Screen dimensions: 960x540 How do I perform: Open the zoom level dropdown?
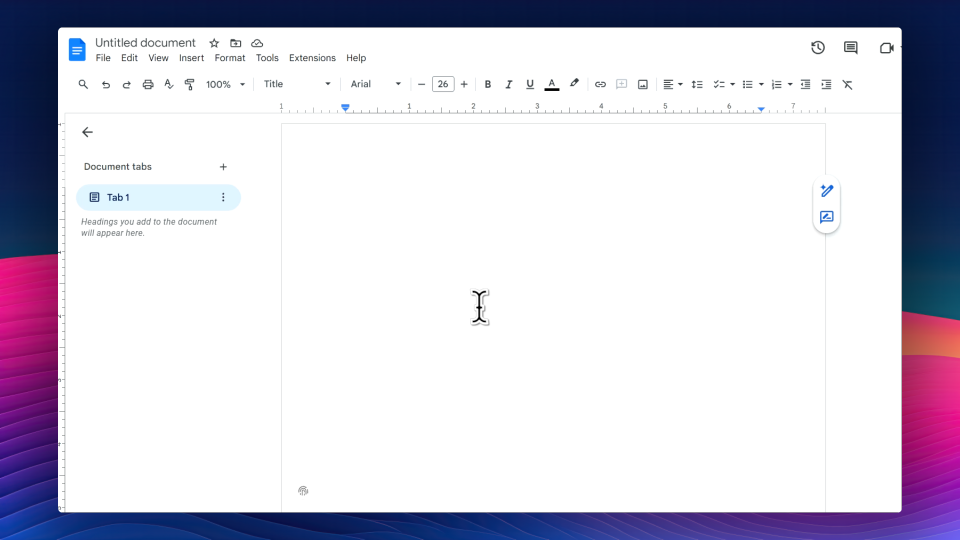click(x=225, y=84)
